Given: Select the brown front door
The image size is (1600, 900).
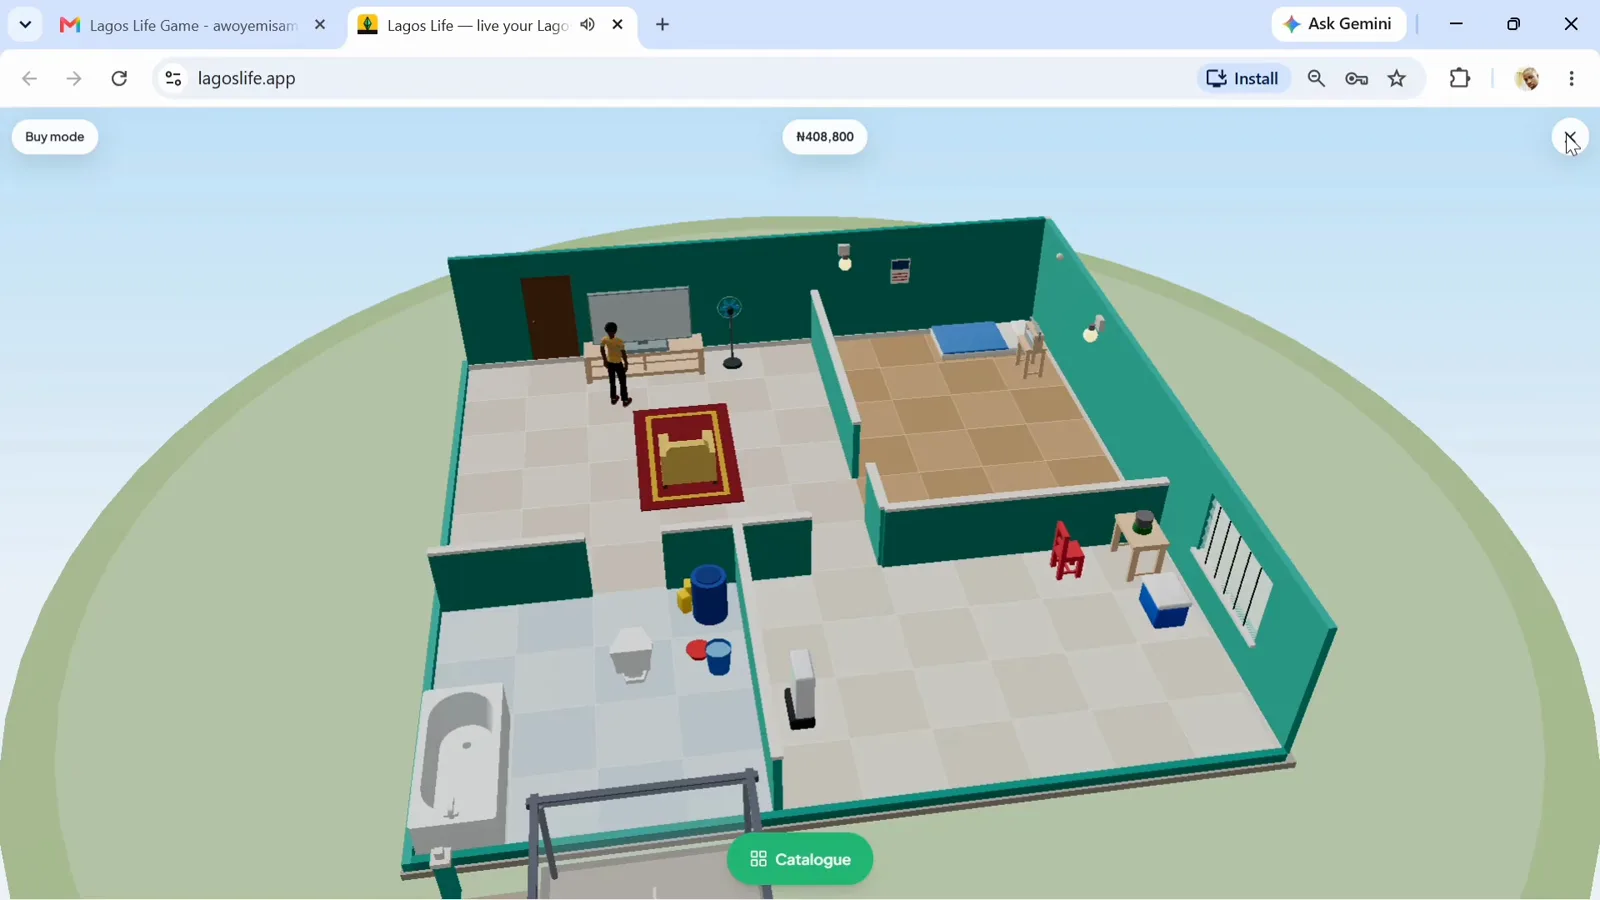Looking at the screenshot, I should pos(550,317).
